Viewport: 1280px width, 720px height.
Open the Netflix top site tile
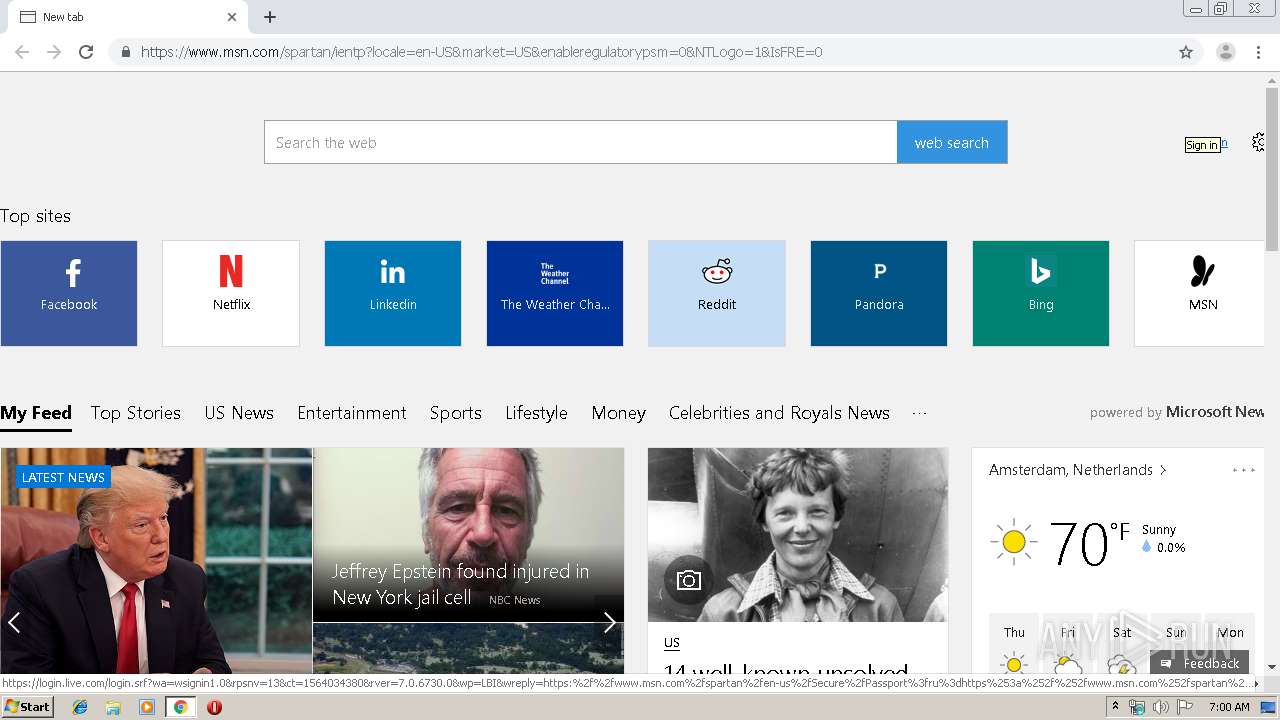(x=231, y=293)
